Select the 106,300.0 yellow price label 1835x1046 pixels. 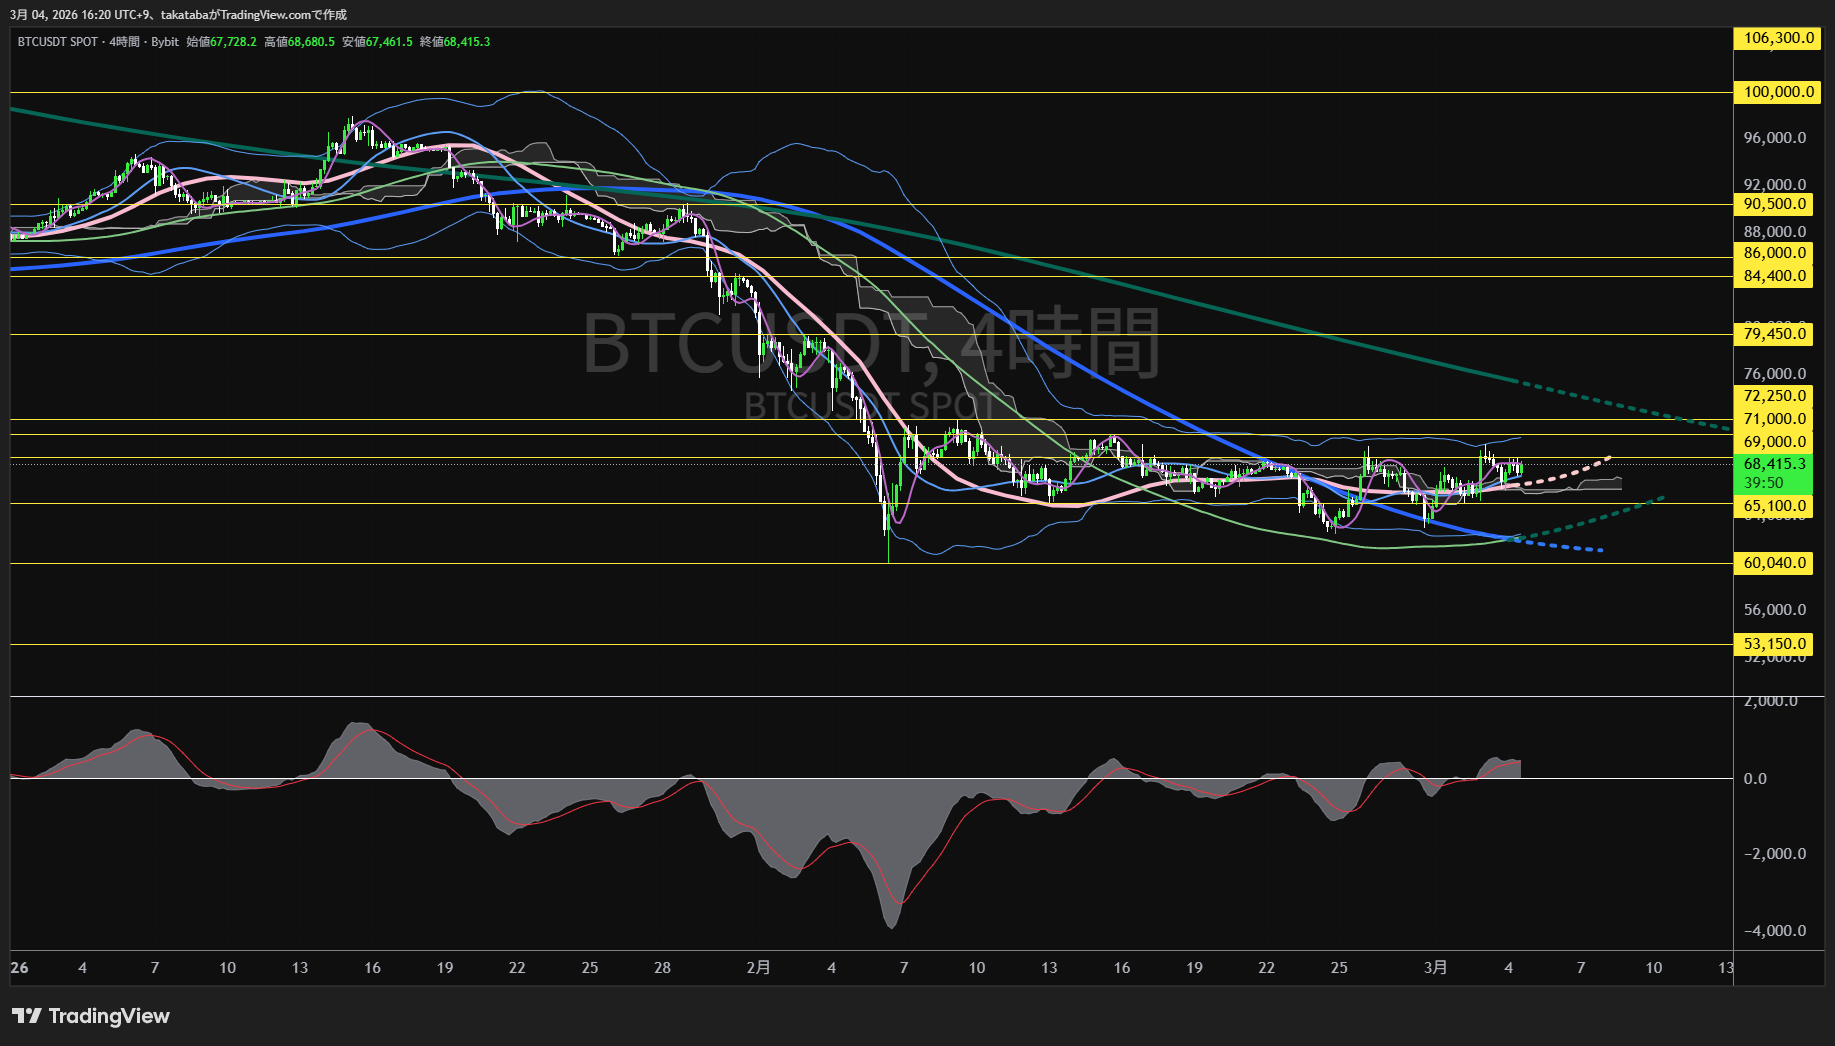[x=1777, y=38]
